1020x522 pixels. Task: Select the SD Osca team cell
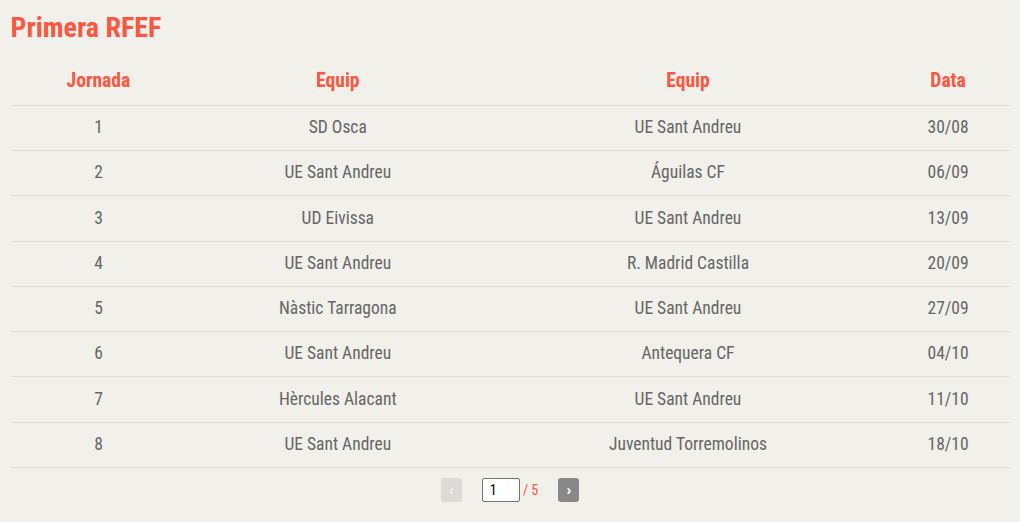[338, 126]
